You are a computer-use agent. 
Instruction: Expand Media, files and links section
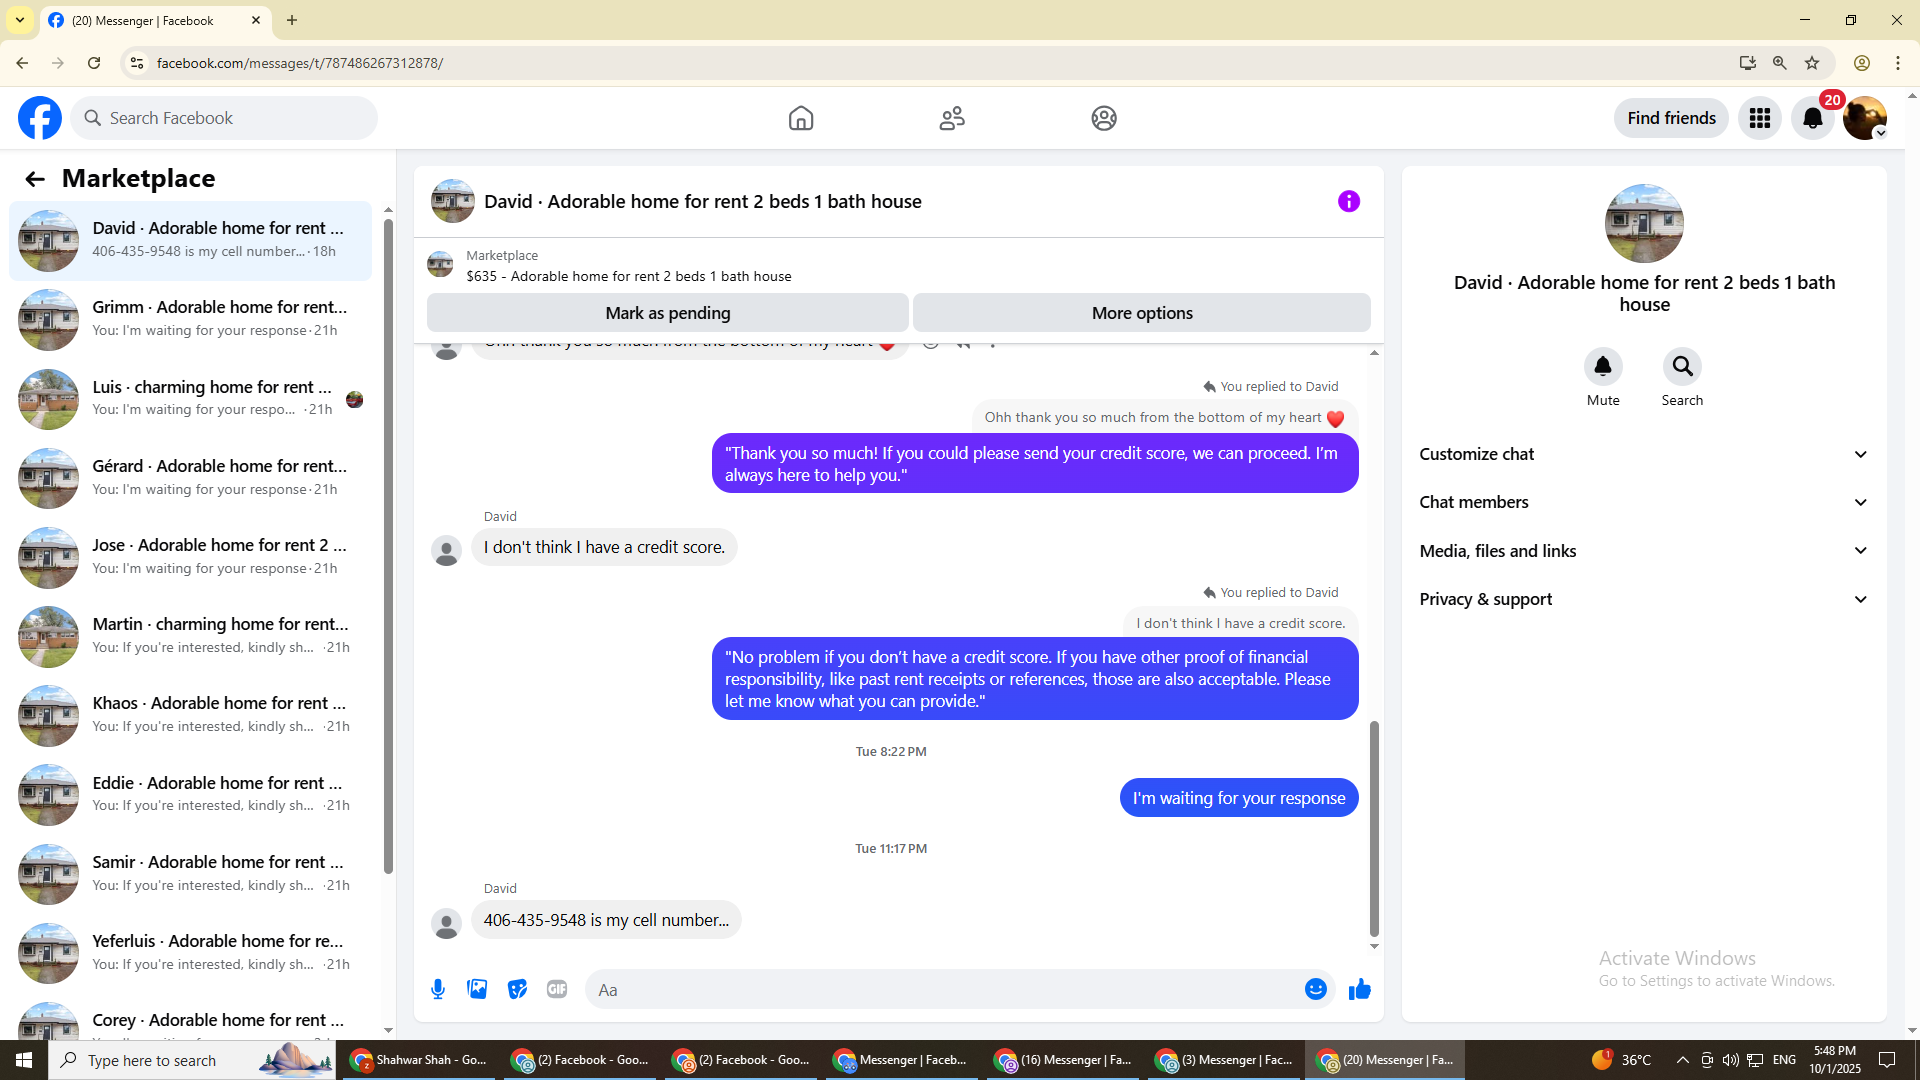tap(1644, 551)
